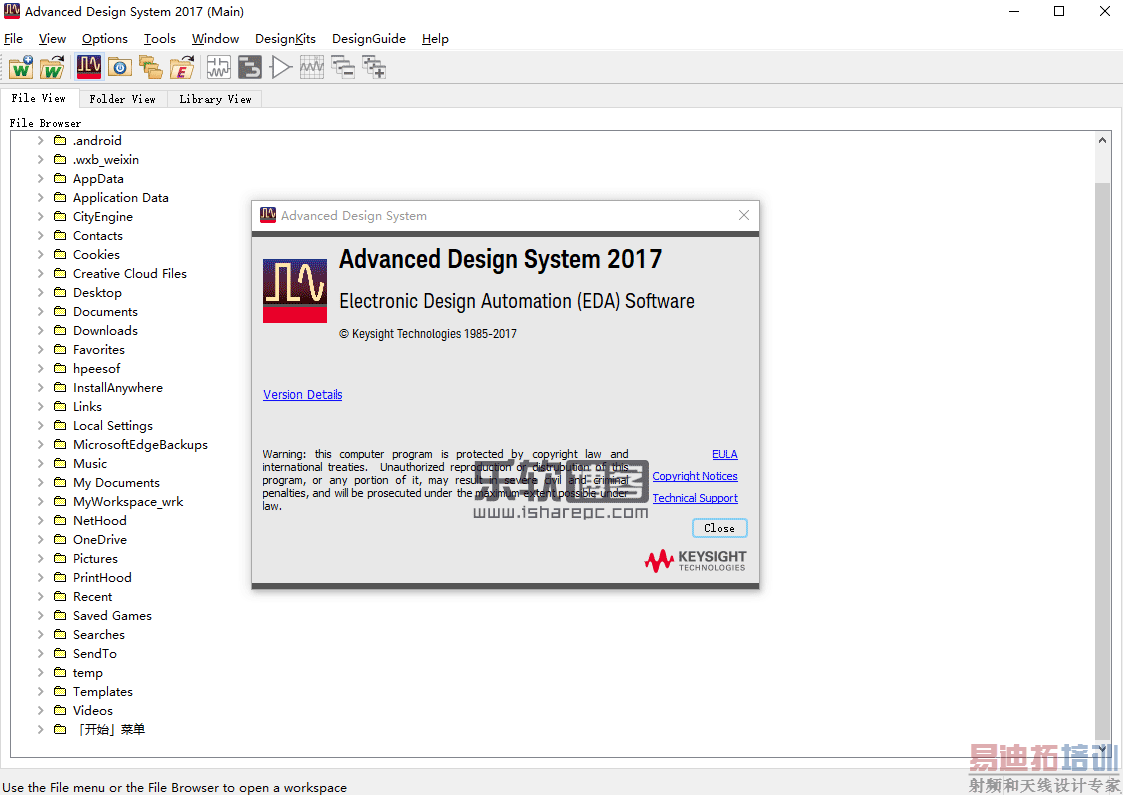Select the Searches folder row
The image size is (1123, 795).
(99, 635)
